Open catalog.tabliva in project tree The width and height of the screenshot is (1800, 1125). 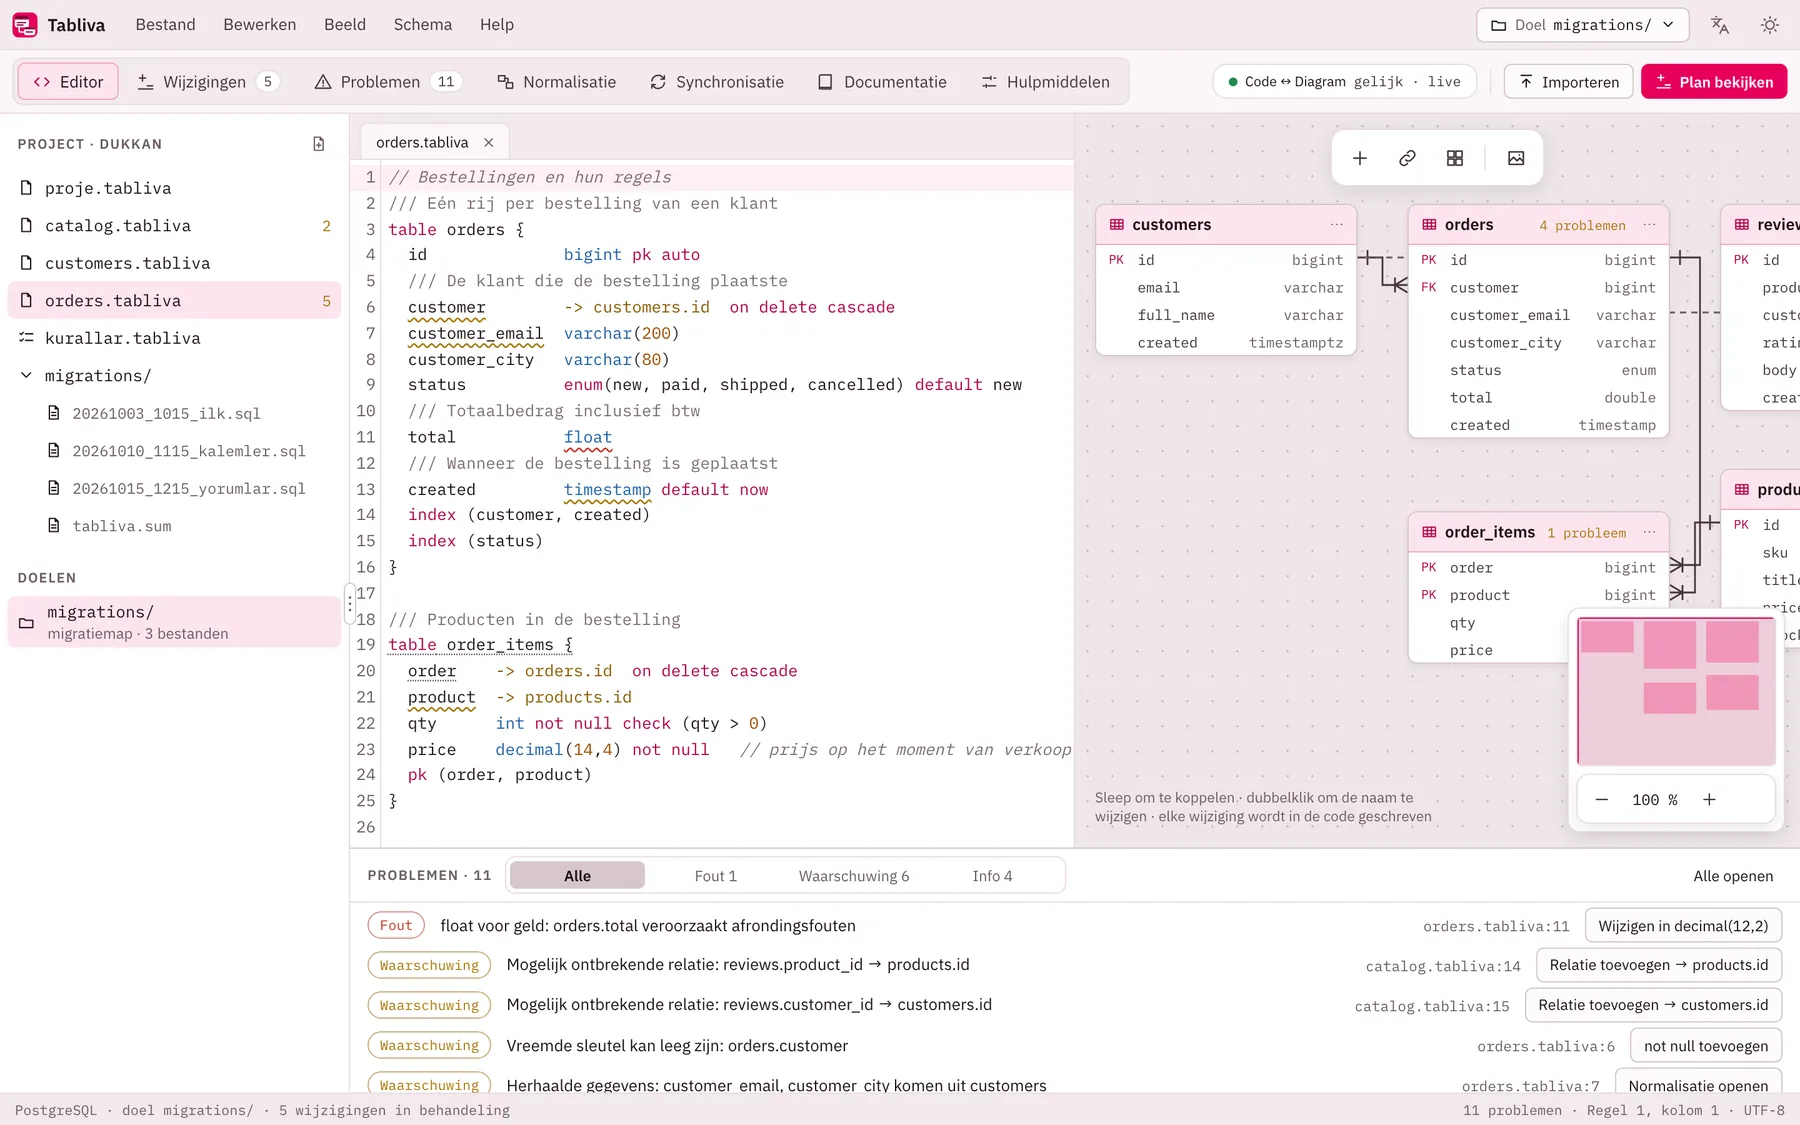175,226
